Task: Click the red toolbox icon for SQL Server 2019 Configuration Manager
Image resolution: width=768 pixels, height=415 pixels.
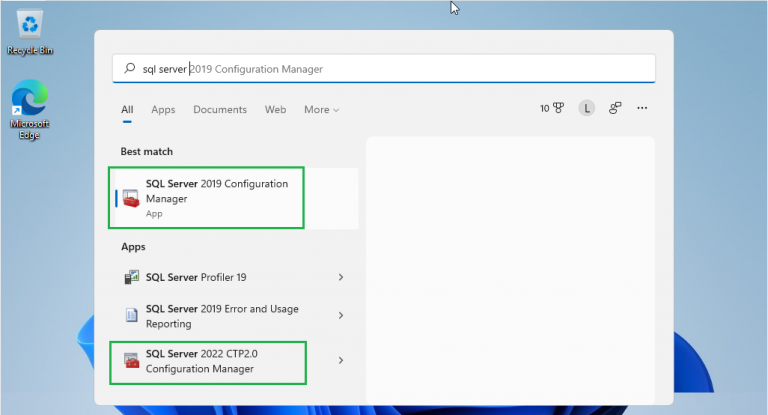Action: 131,198
